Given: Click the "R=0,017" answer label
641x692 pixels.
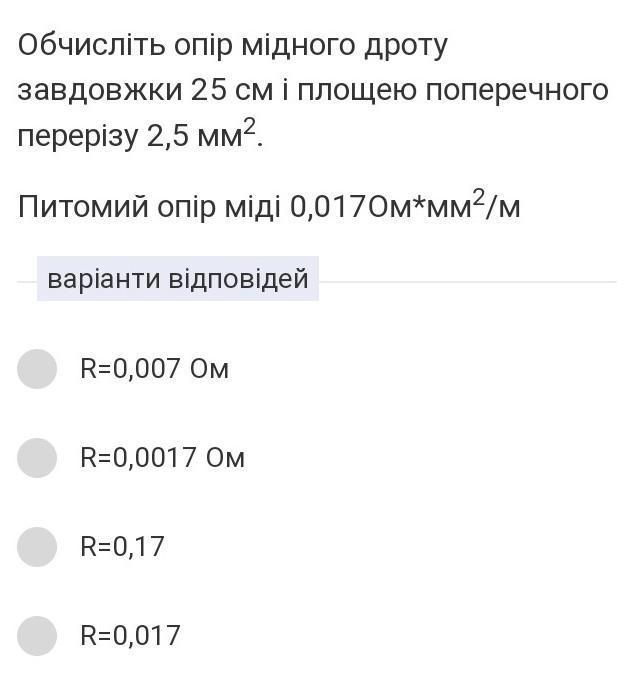Looking at the screenshot, I should pos(130,635).
